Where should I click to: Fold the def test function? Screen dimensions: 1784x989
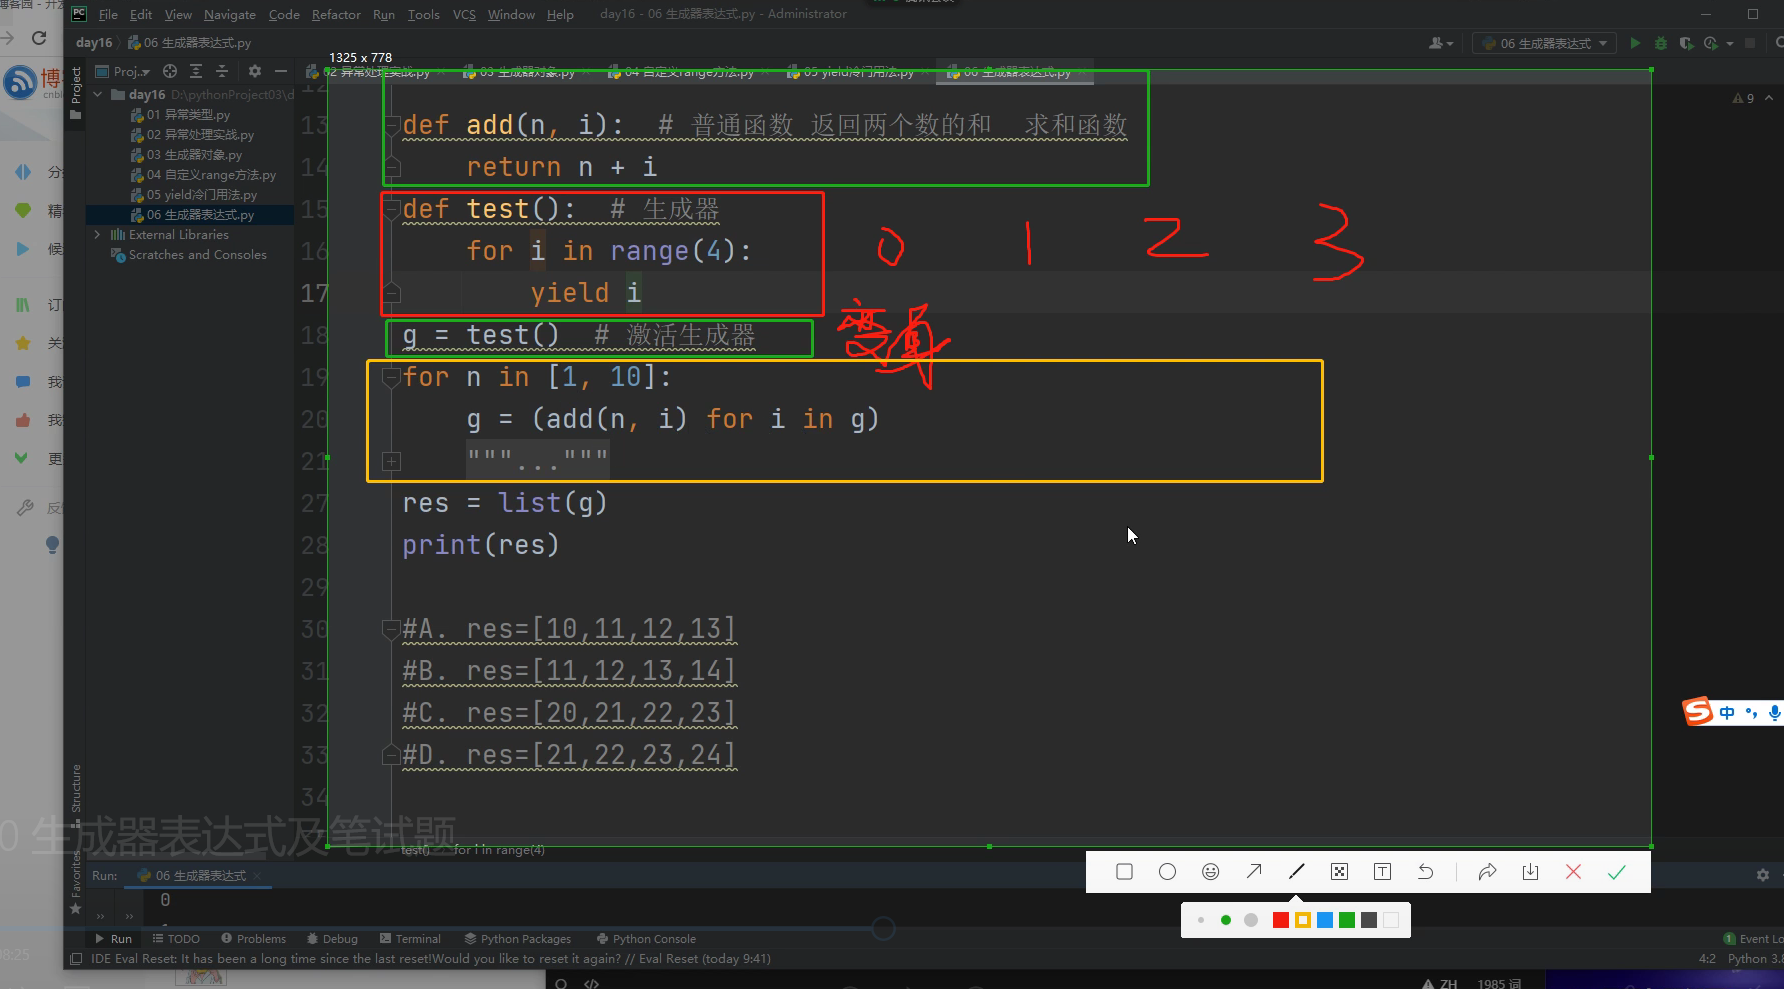392,209
